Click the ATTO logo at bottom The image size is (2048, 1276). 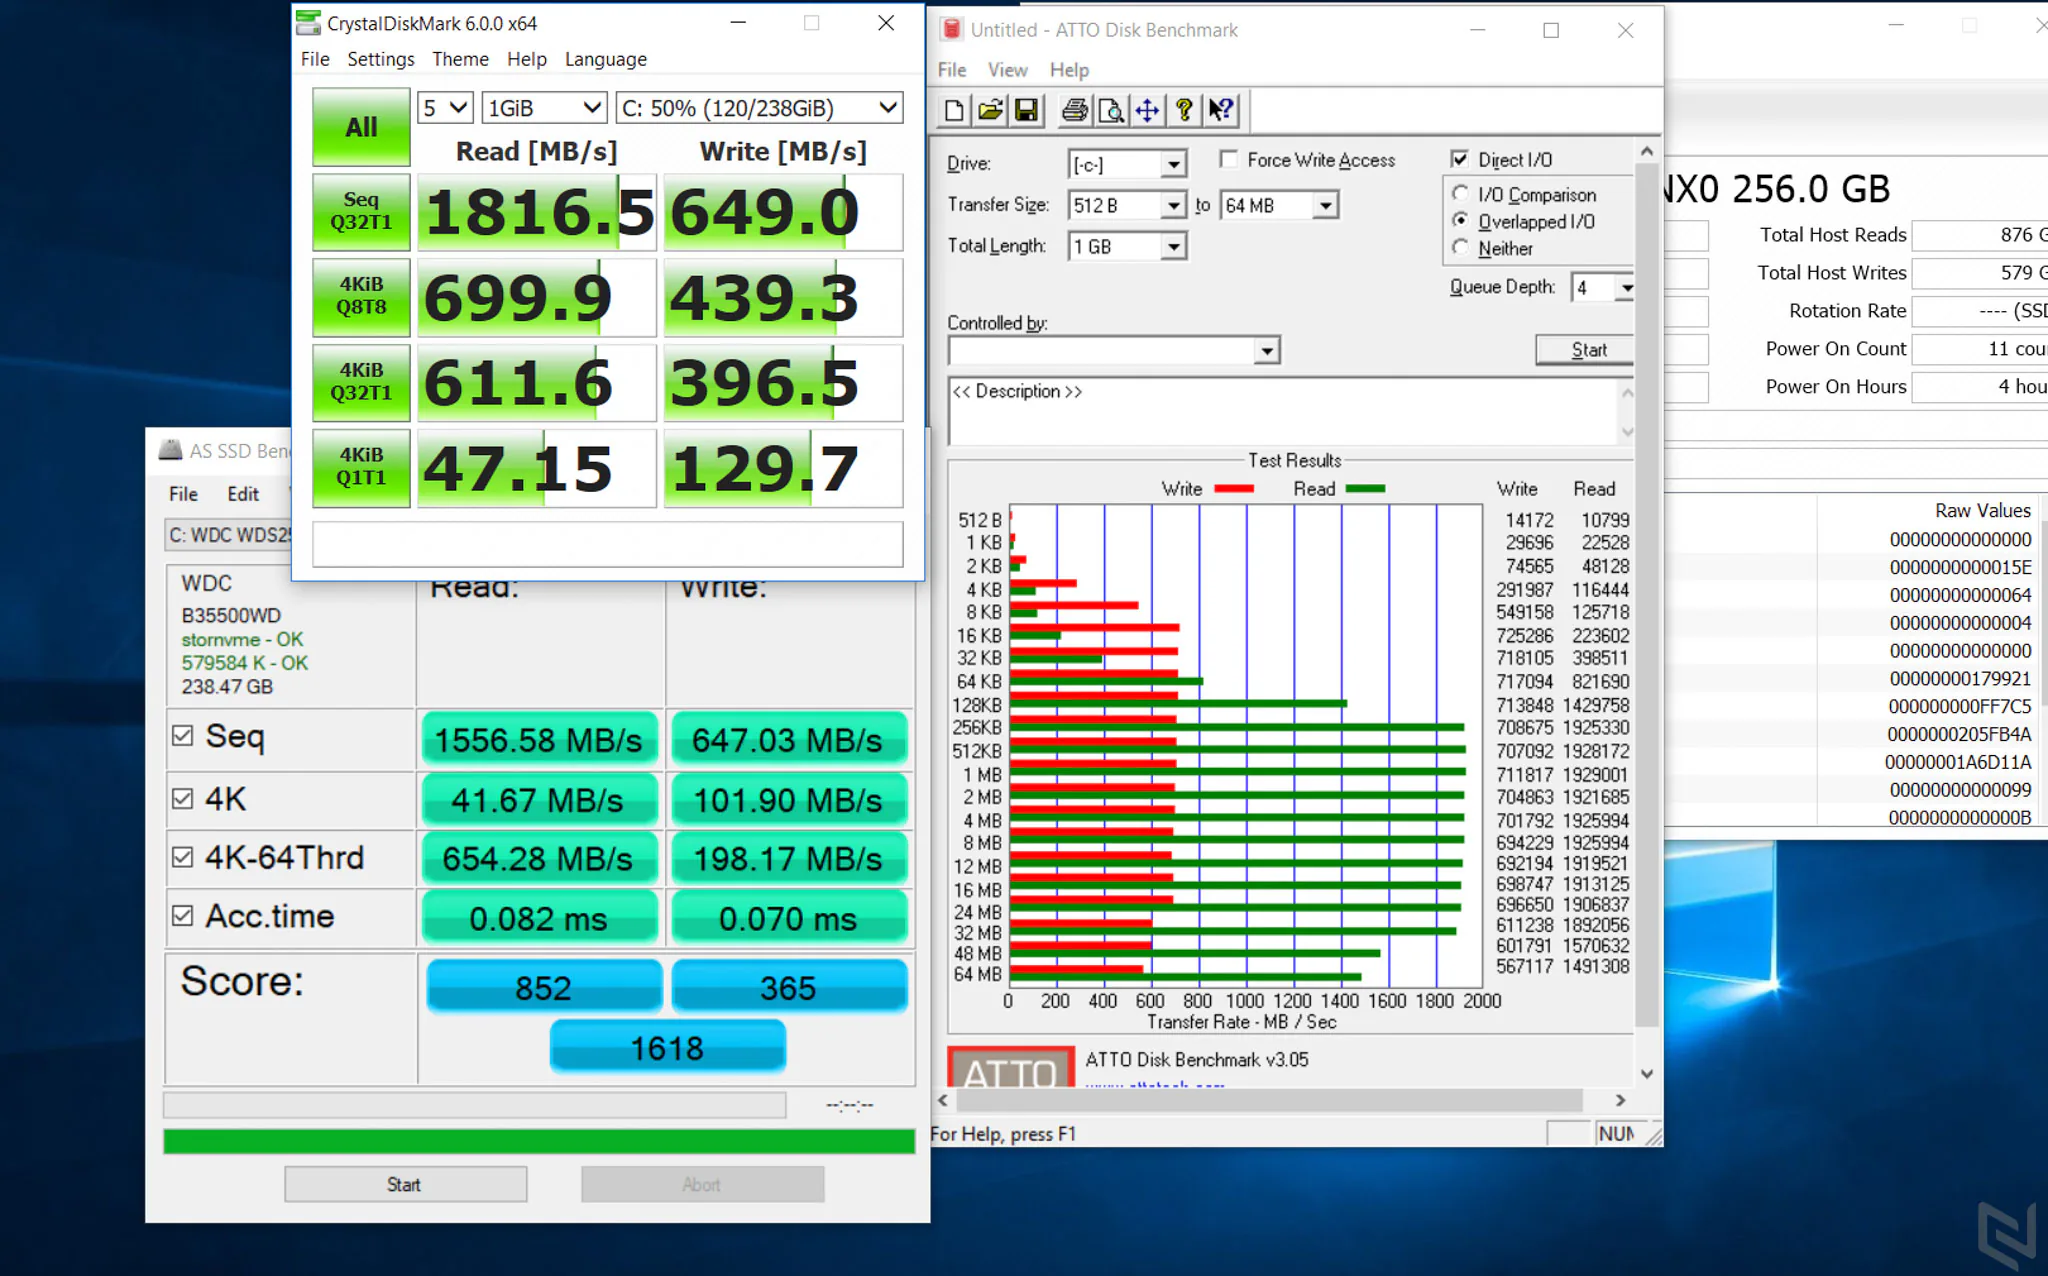(x=1010, y=1068)
